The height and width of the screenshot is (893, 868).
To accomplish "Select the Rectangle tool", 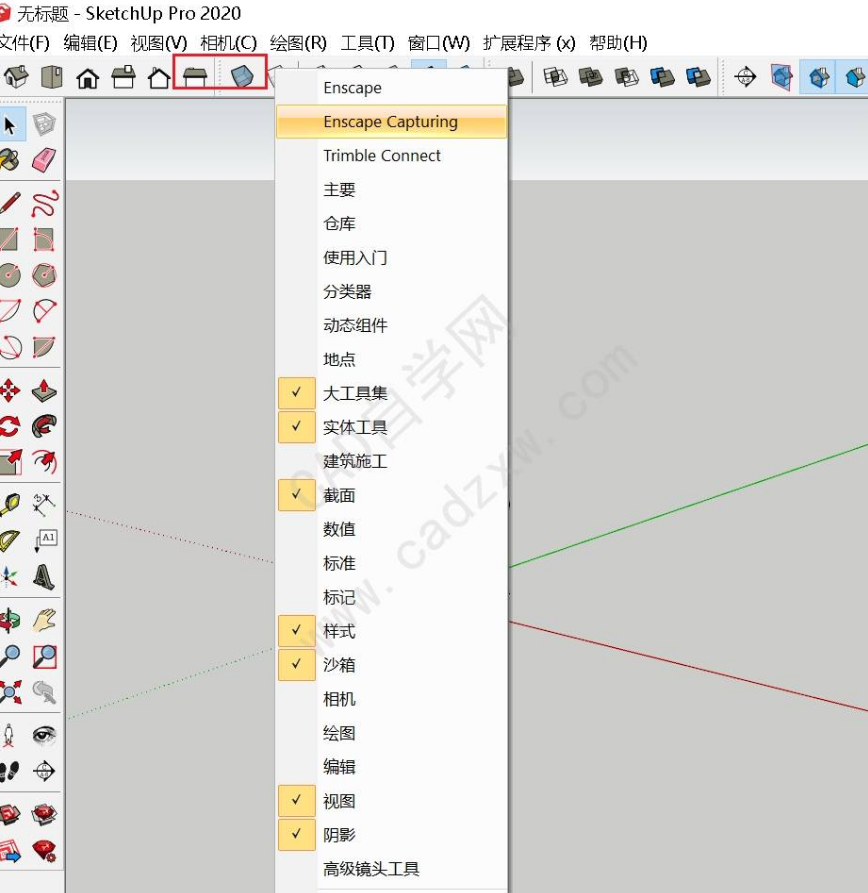I will (x=10, y=240).
